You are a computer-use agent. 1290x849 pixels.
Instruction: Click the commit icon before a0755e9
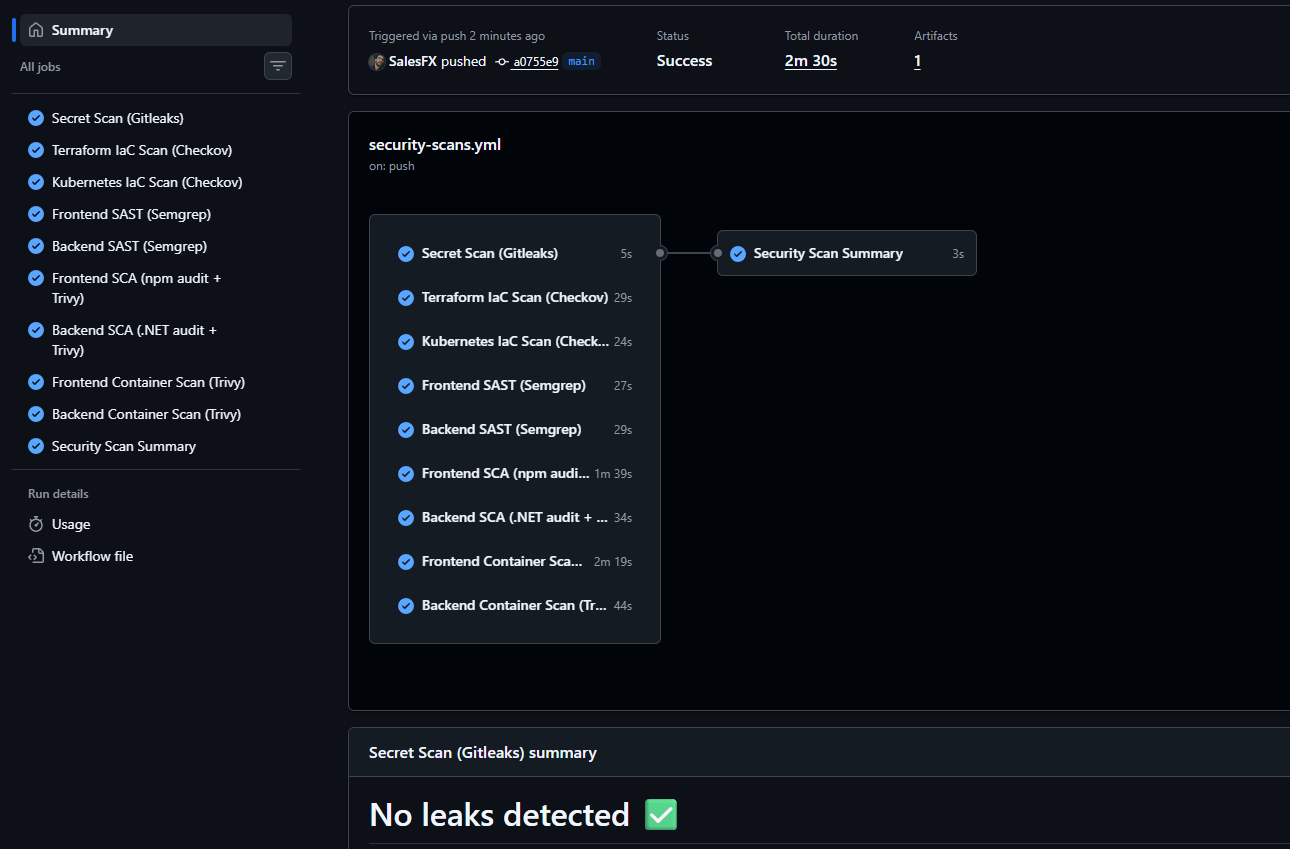tap(502, 62)
